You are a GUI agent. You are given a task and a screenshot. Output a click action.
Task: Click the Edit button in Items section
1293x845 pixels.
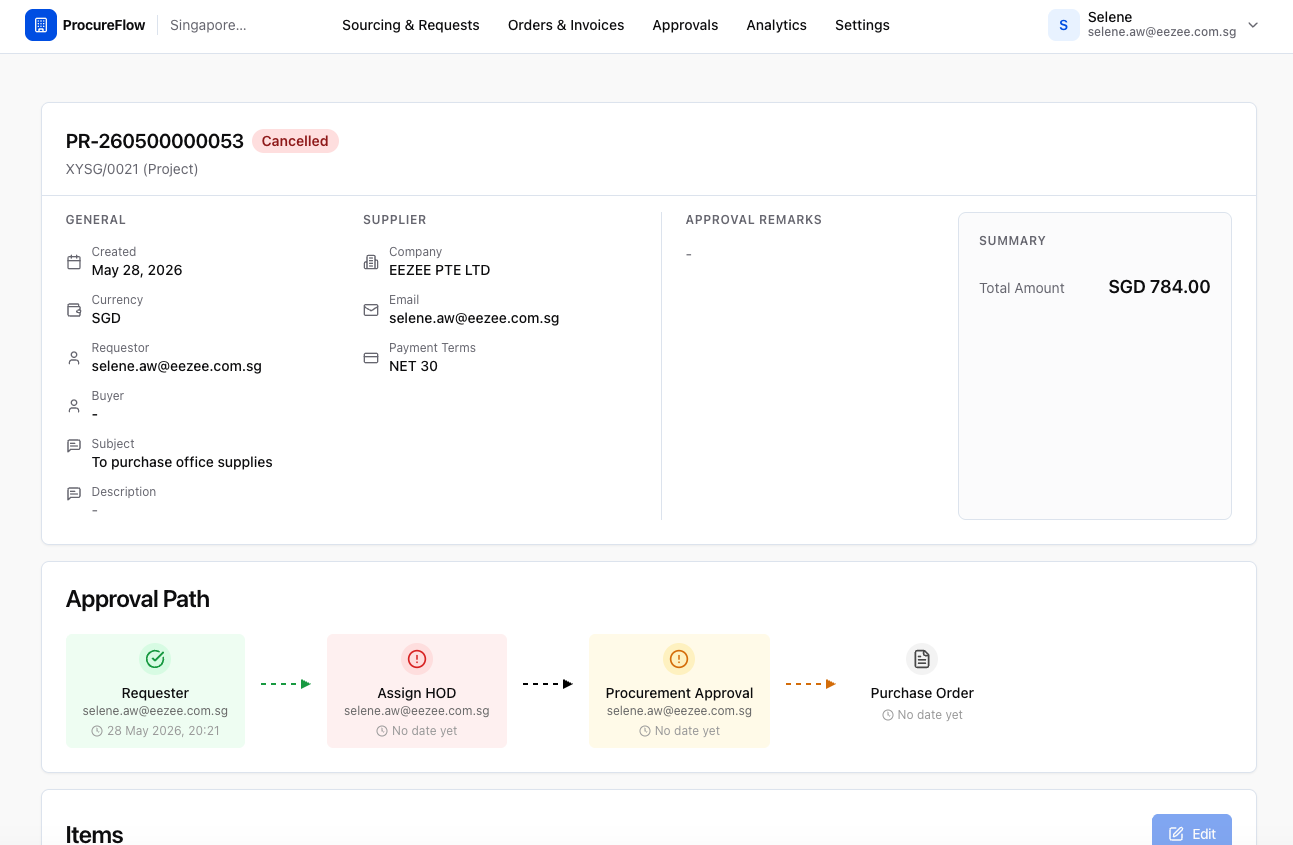coord(1192,833)
